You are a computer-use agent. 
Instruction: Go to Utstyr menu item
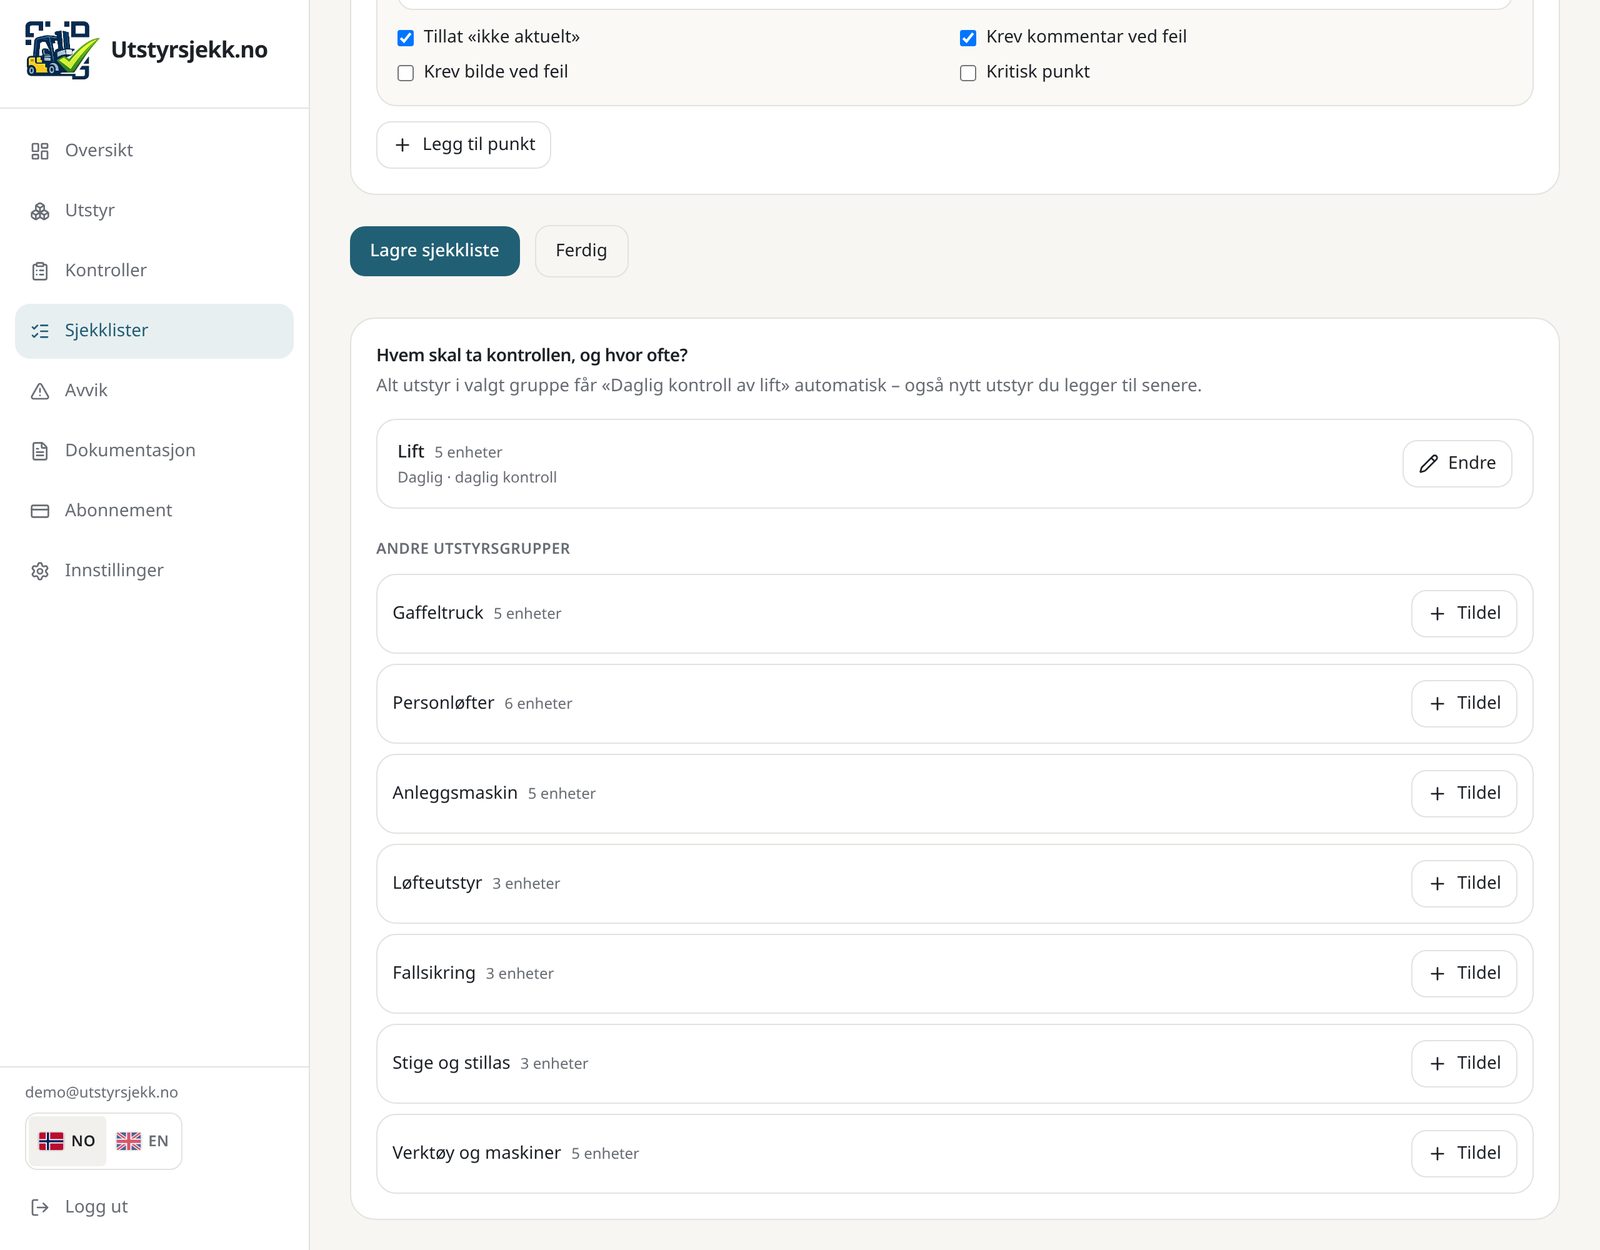[154, 211]
